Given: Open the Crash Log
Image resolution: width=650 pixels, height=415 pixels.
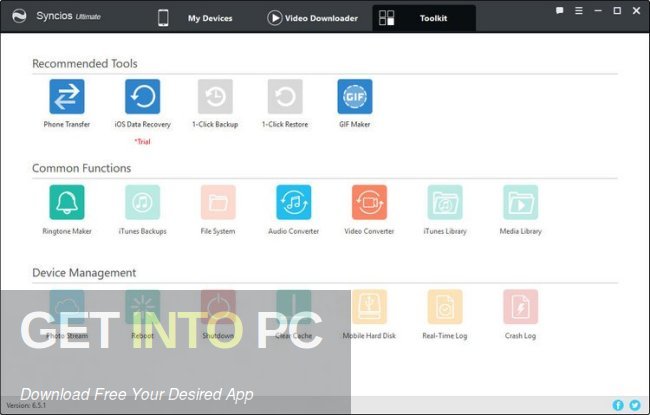Looking at the screenshot, I should click(521, 307).
